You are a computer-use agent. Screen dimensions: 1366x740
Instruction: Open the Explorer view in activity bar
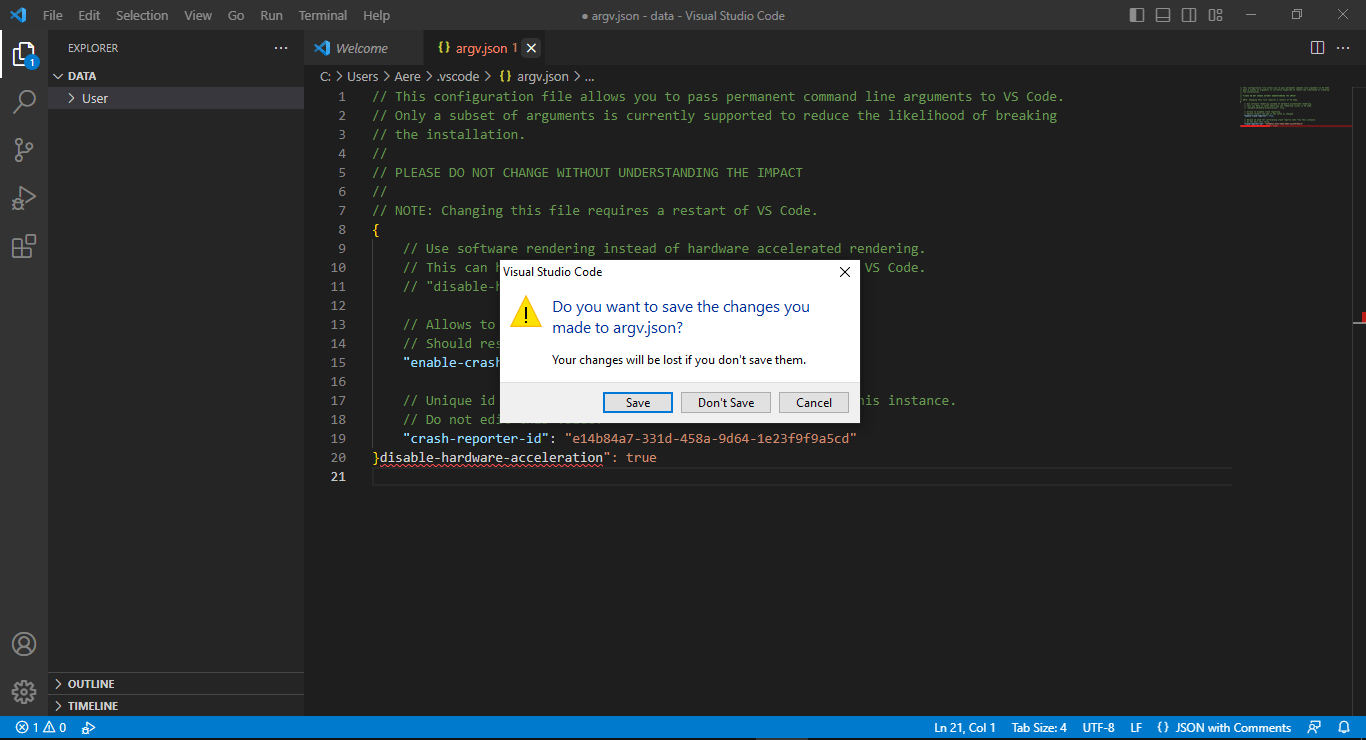(24, 54)
